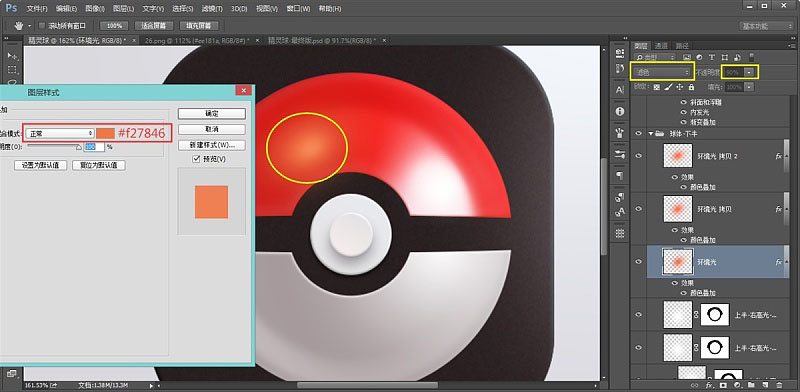Open blend mode dropdown 正常 in layer style dialog
The image size is (800, 392).
pos(60,133)
